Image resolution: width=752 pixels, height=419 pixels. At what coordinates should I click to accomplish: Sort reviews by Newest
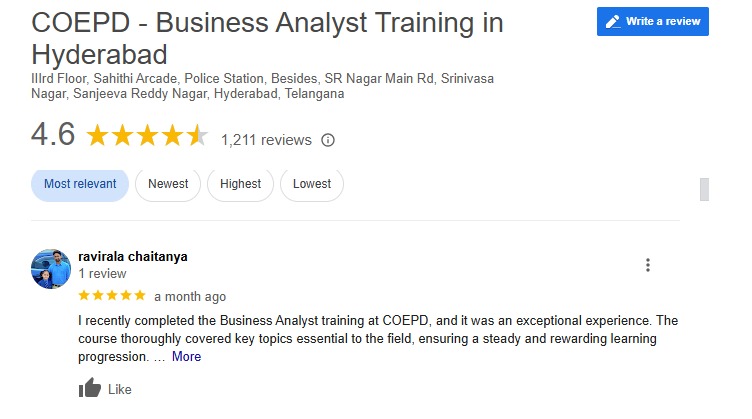pos(168,184)
